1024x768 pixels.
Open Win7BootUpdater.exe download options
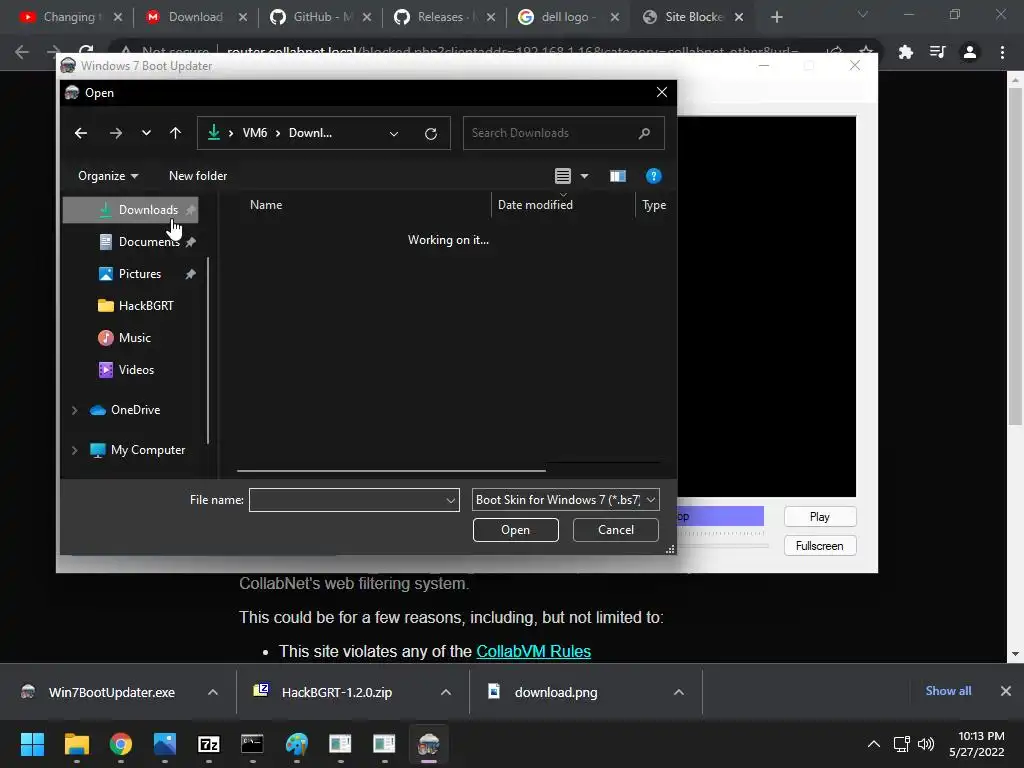tap(213, 692)
